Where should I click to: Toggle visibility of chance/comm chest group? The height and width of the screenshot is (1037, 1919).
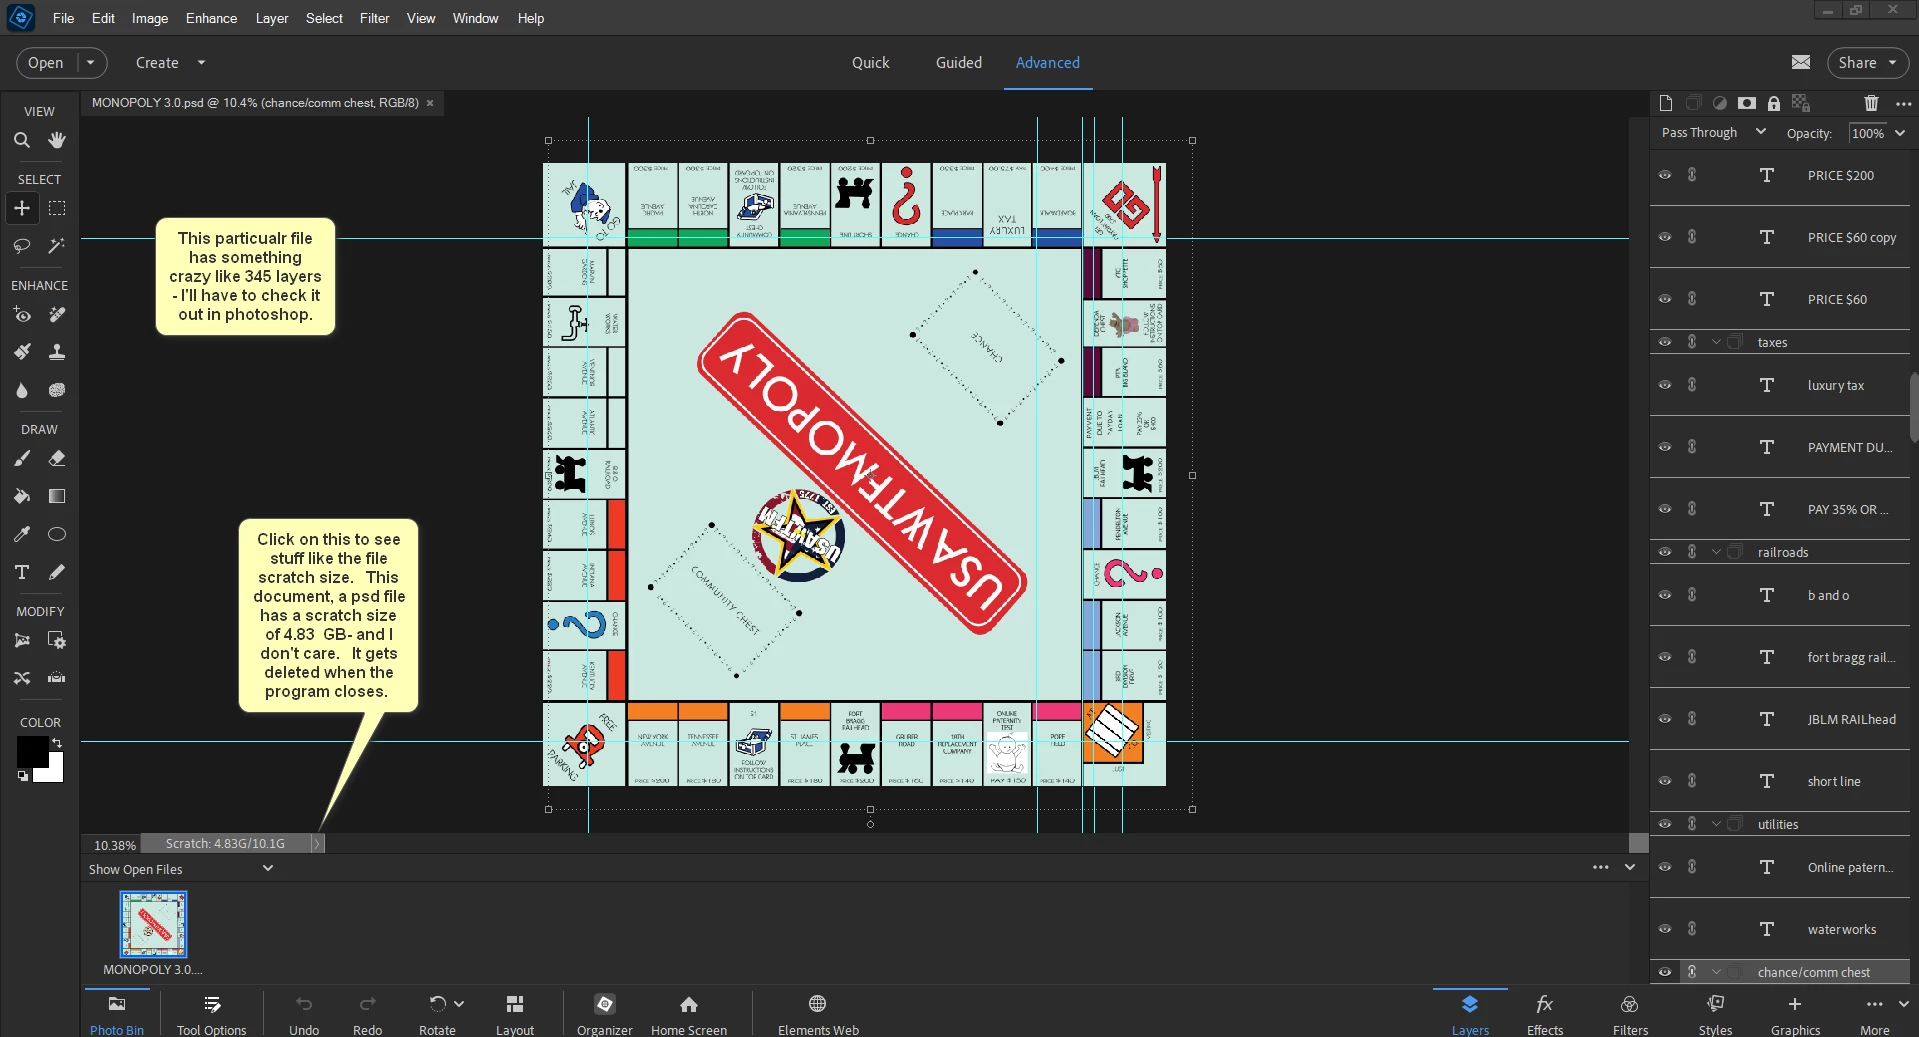(x=1665, y=972)
